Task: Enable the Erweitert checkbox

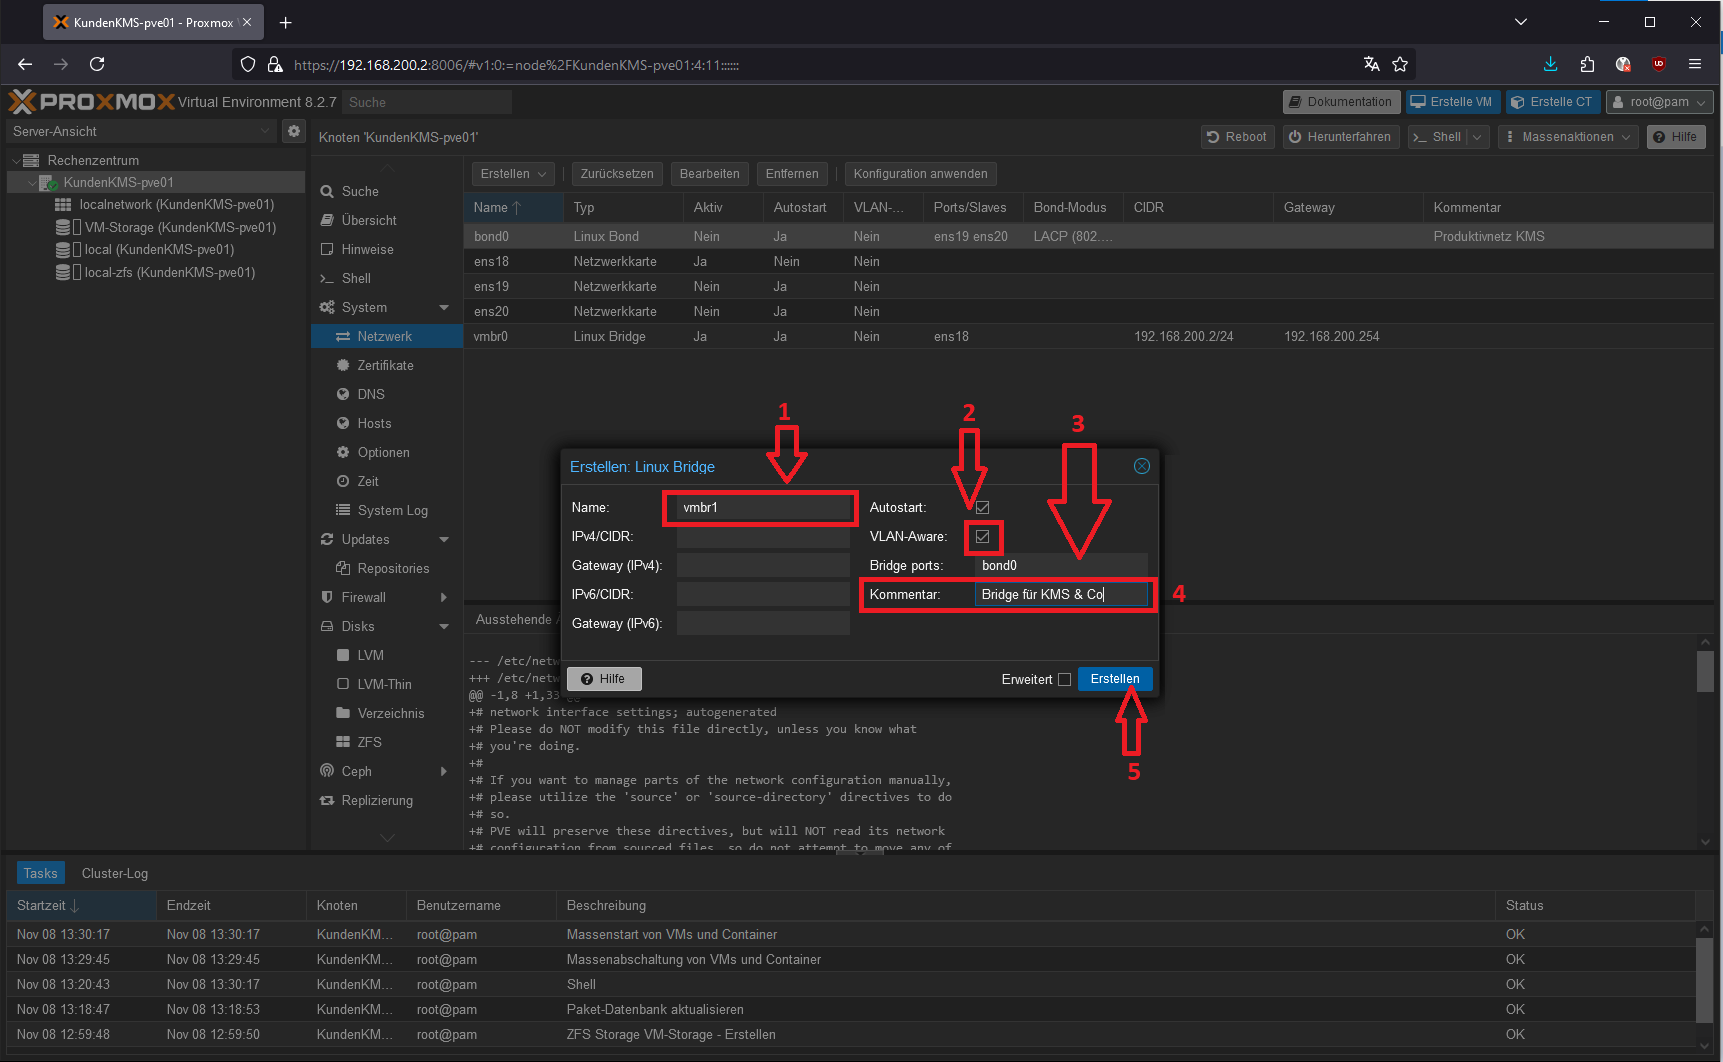Action: click(1064, 680)
